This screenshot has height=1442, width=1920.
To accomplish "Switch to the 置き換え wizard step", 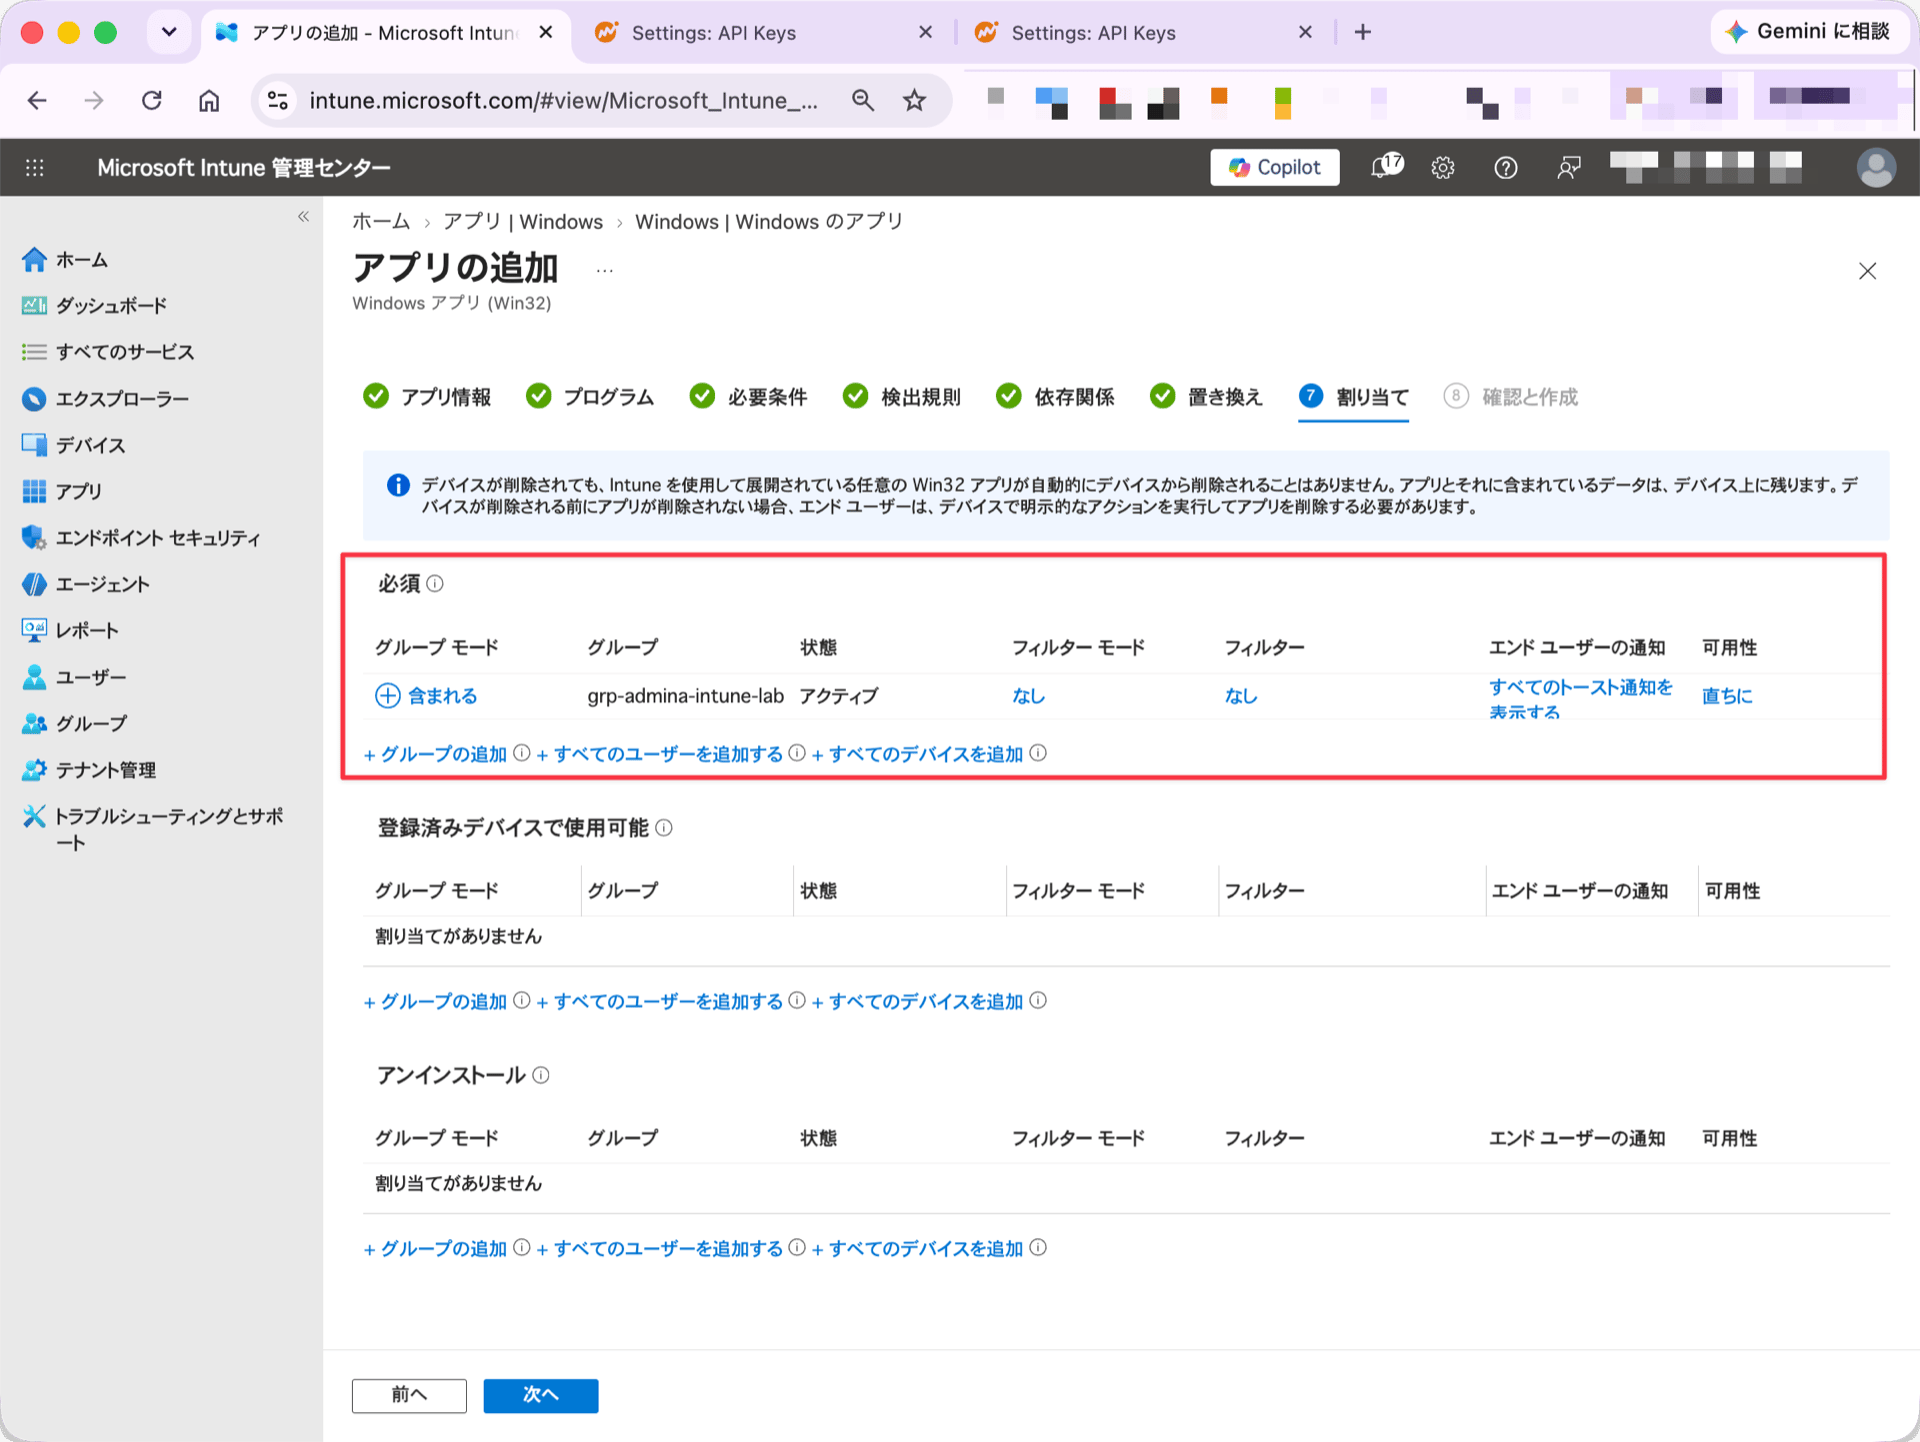I will tap(1207, 397).
